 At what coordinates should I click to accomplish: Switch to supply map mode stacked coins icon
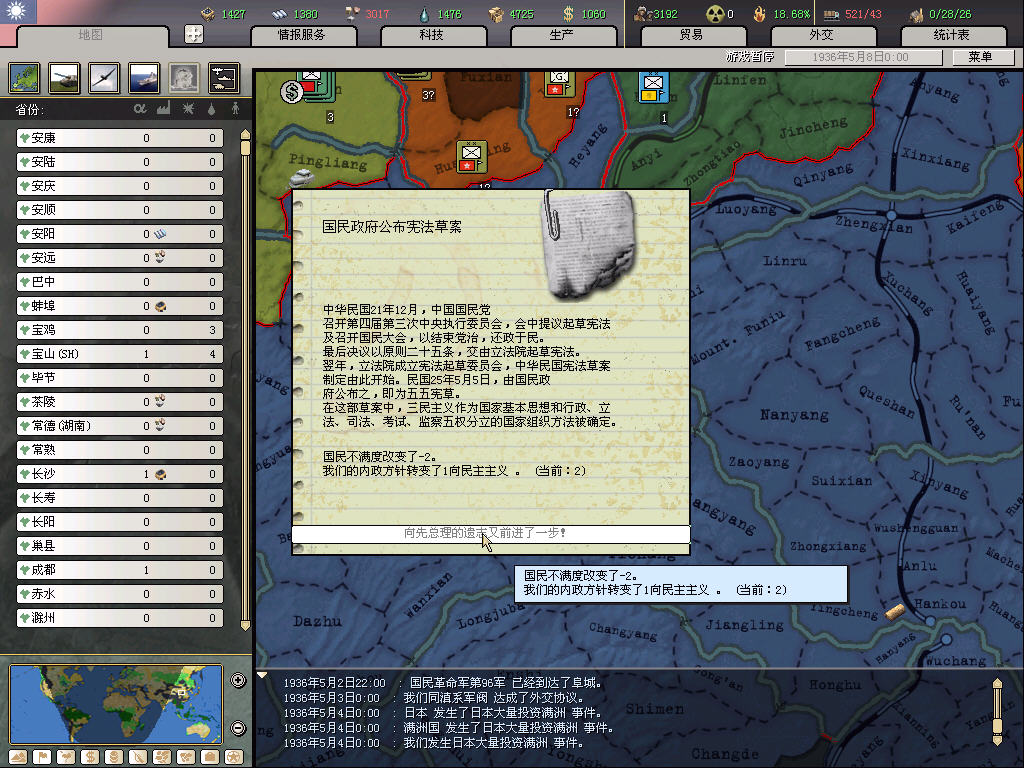(114, 757)
